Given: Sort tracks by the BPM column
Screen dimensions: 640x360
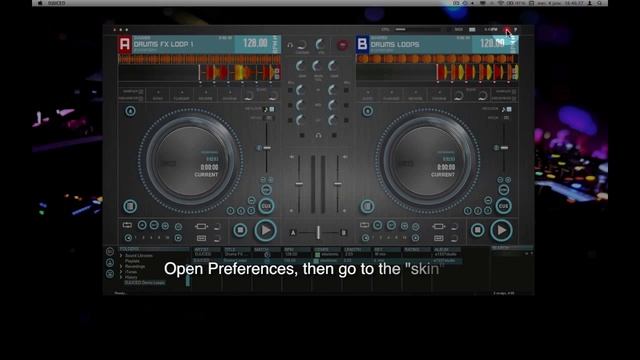Looking at the screenshot, I should click(x=297, y=249).
